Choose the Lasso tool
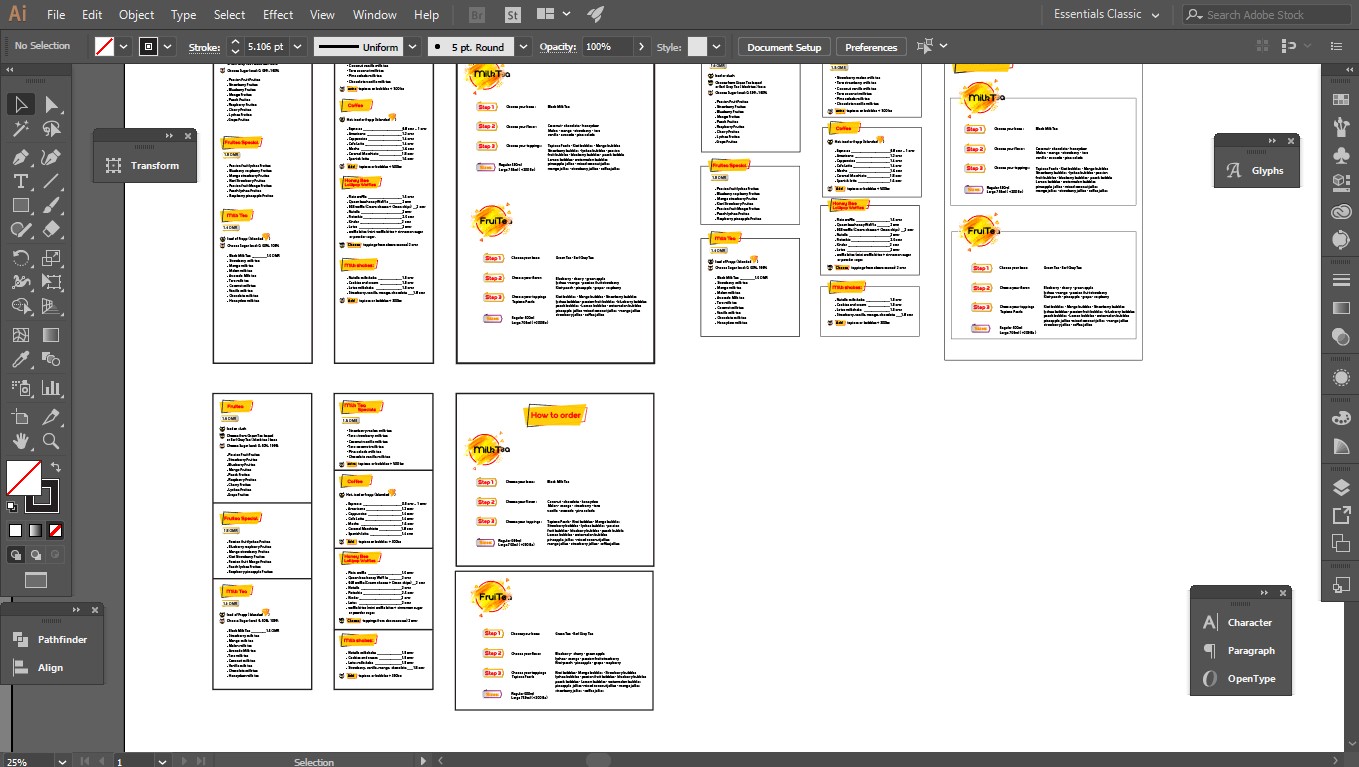 51,129
